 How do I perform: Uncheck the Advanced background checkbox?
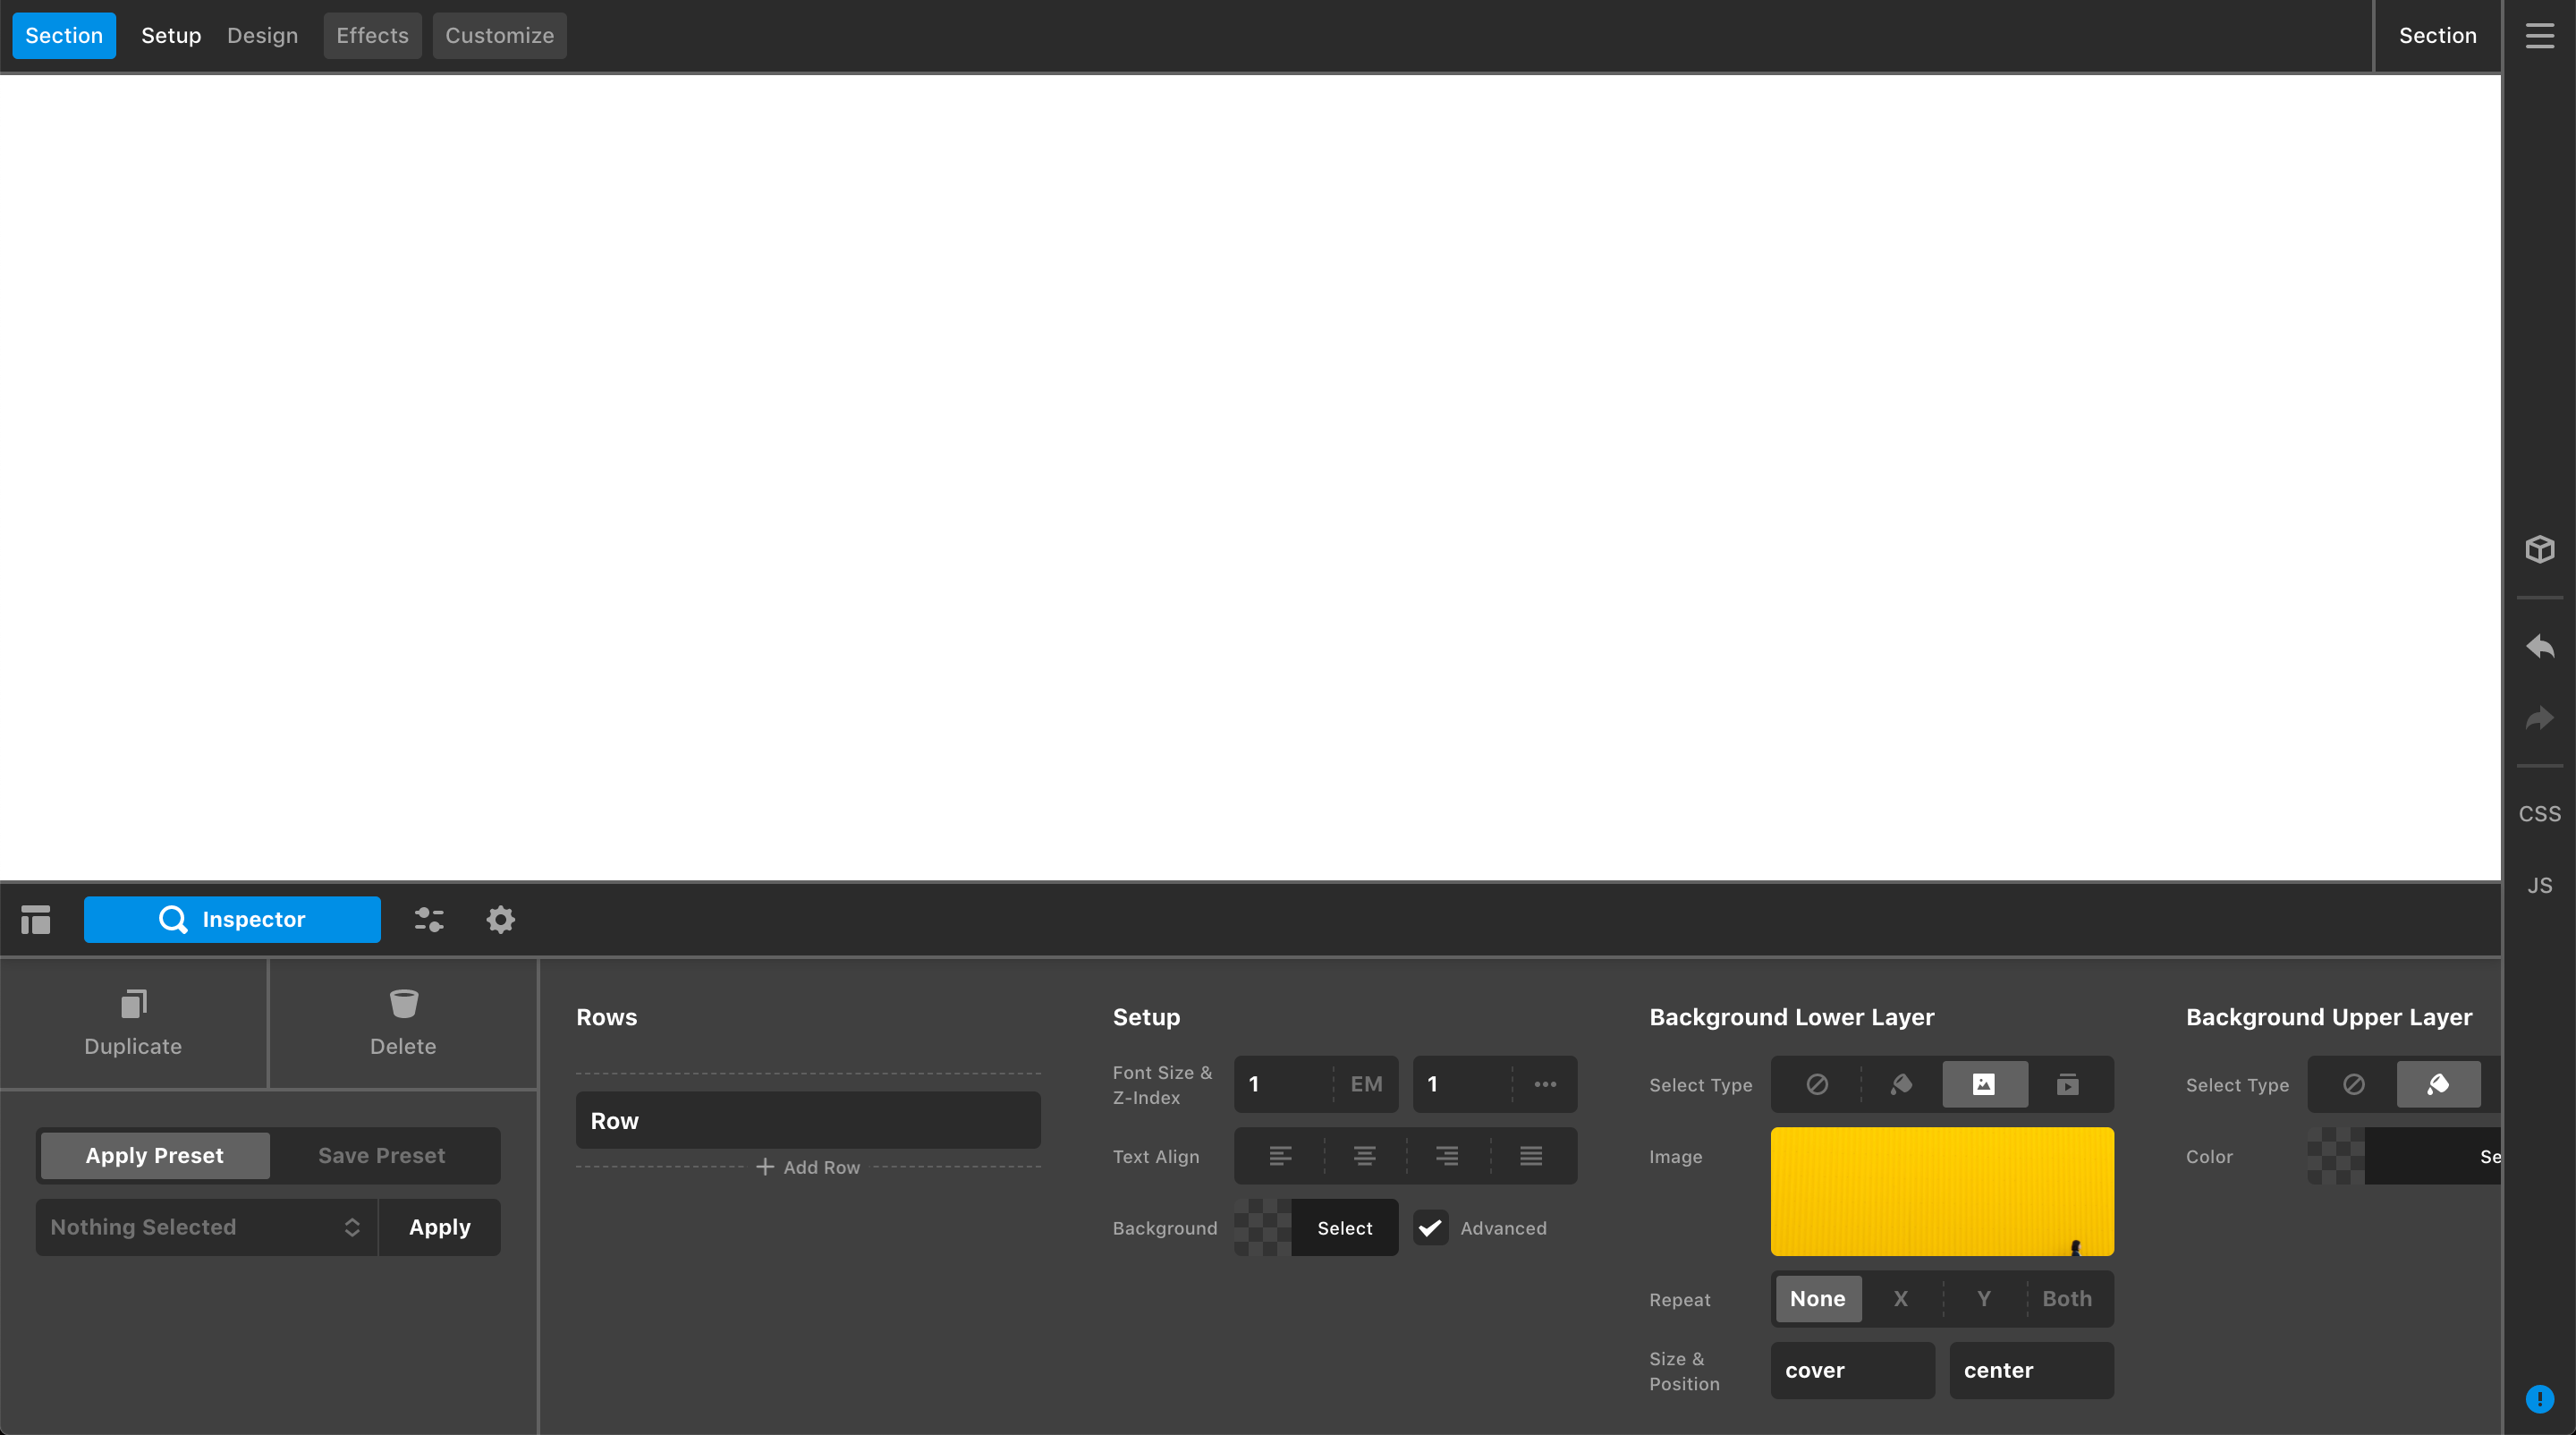click(x=1430, y=1227)
